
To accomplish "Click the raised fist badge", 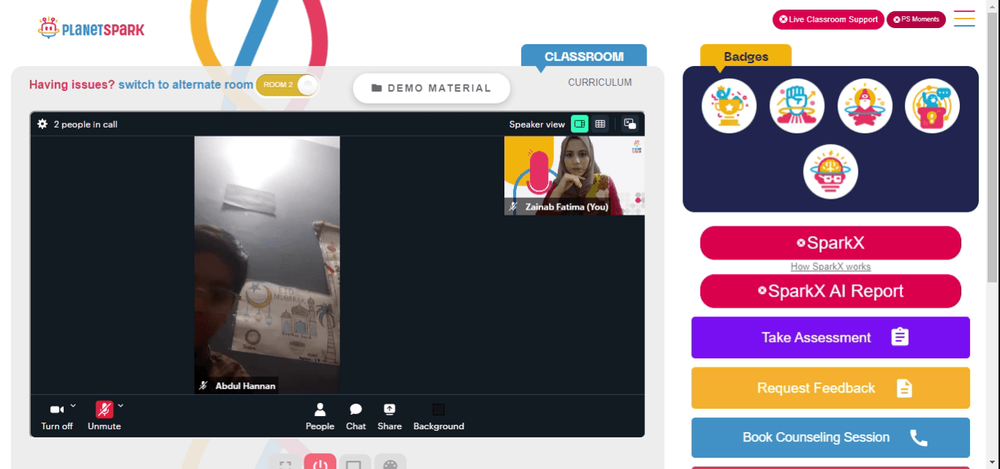I will [797, 106].
